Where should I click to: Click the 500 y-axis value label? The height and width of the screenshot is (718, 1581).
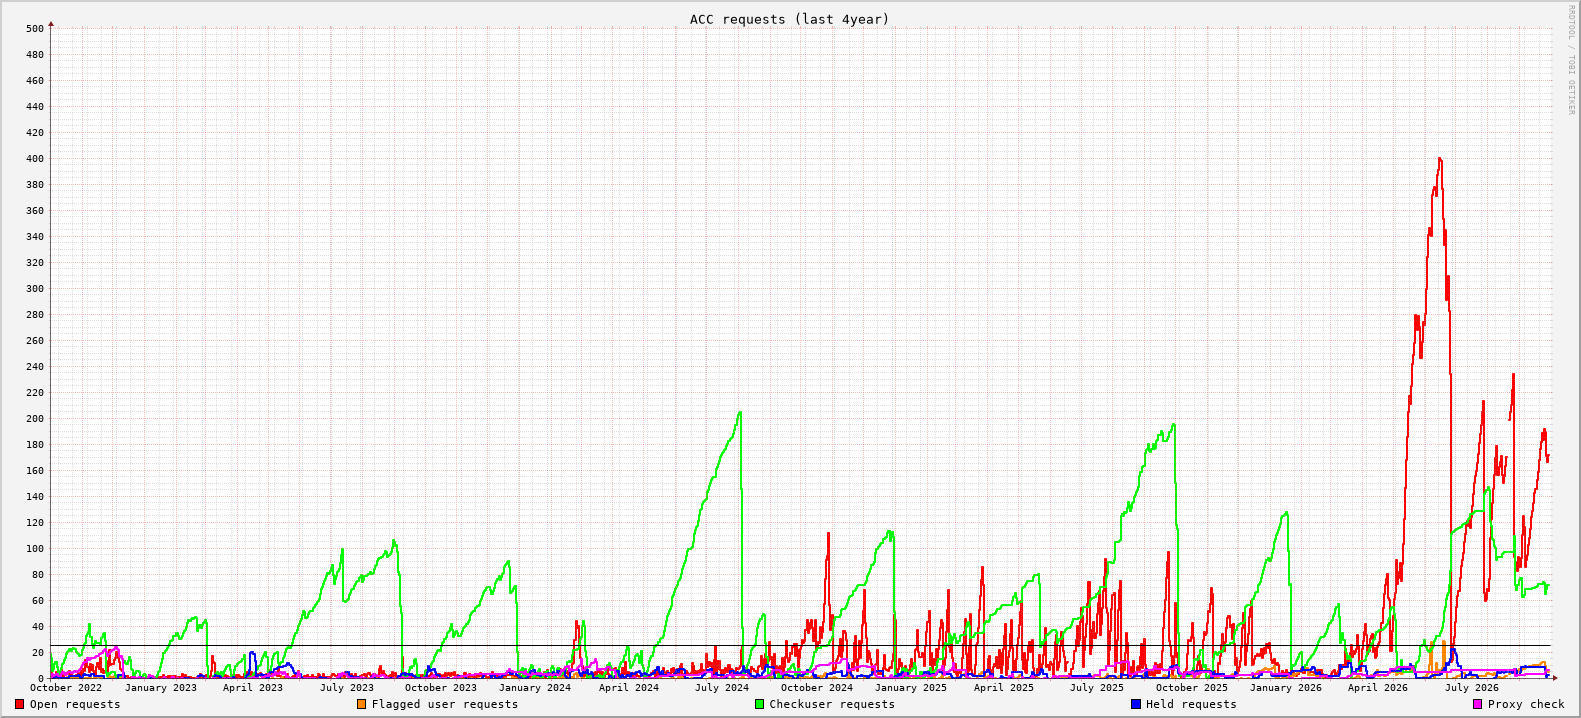pyautogui.click(x=35, y=29)
